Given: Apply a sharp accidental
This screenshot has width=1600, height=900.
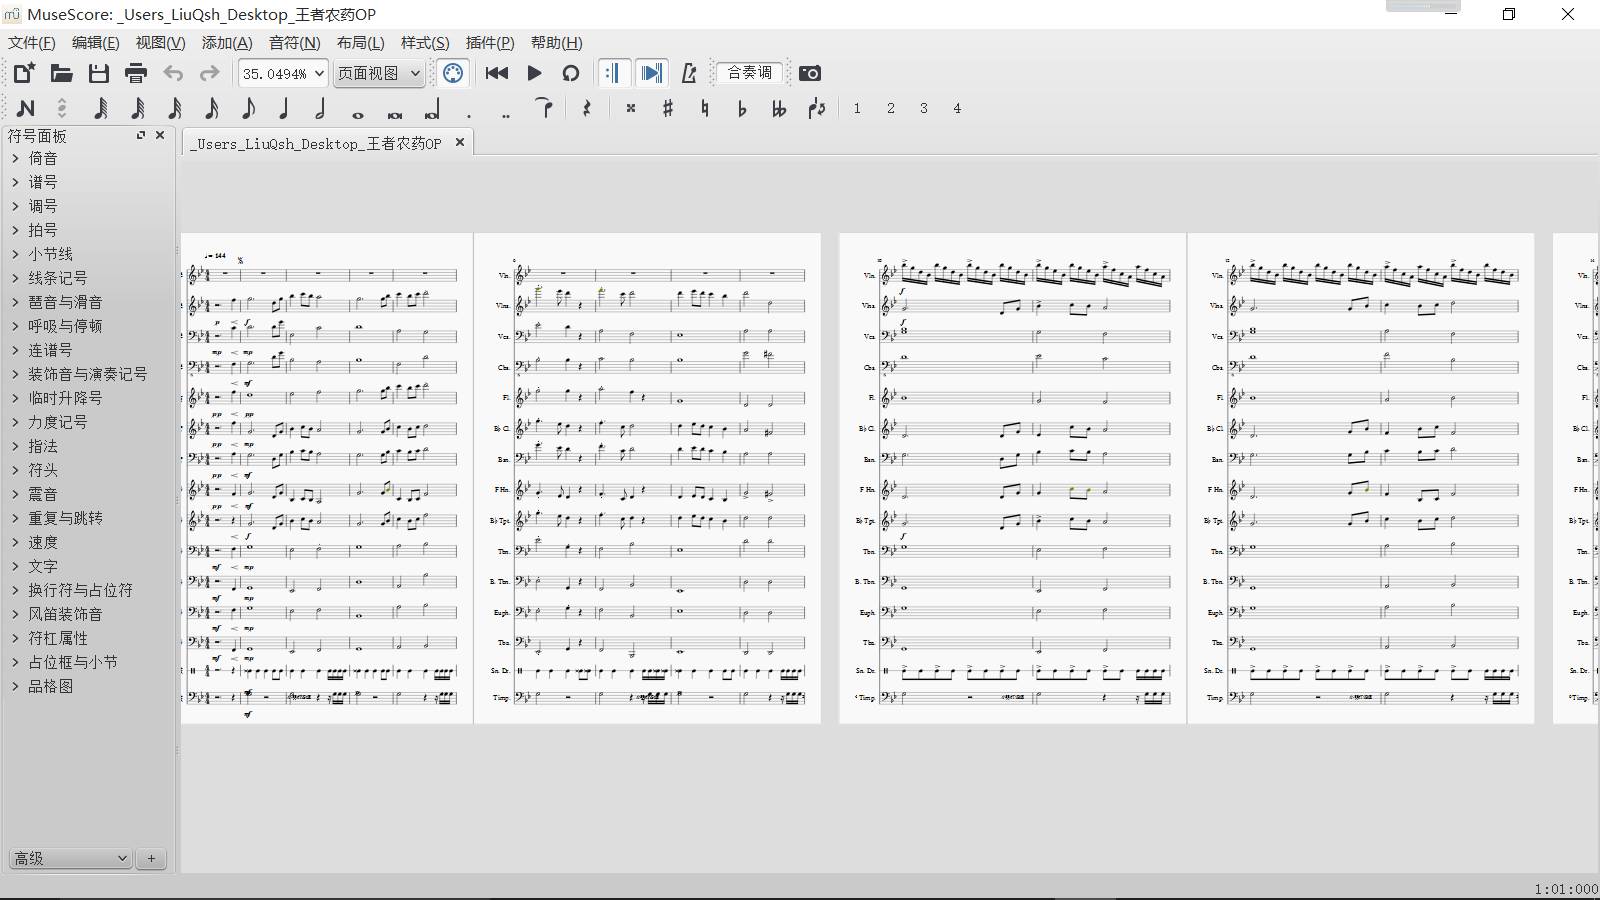Looking at the screenshot, I should [668, 108].
